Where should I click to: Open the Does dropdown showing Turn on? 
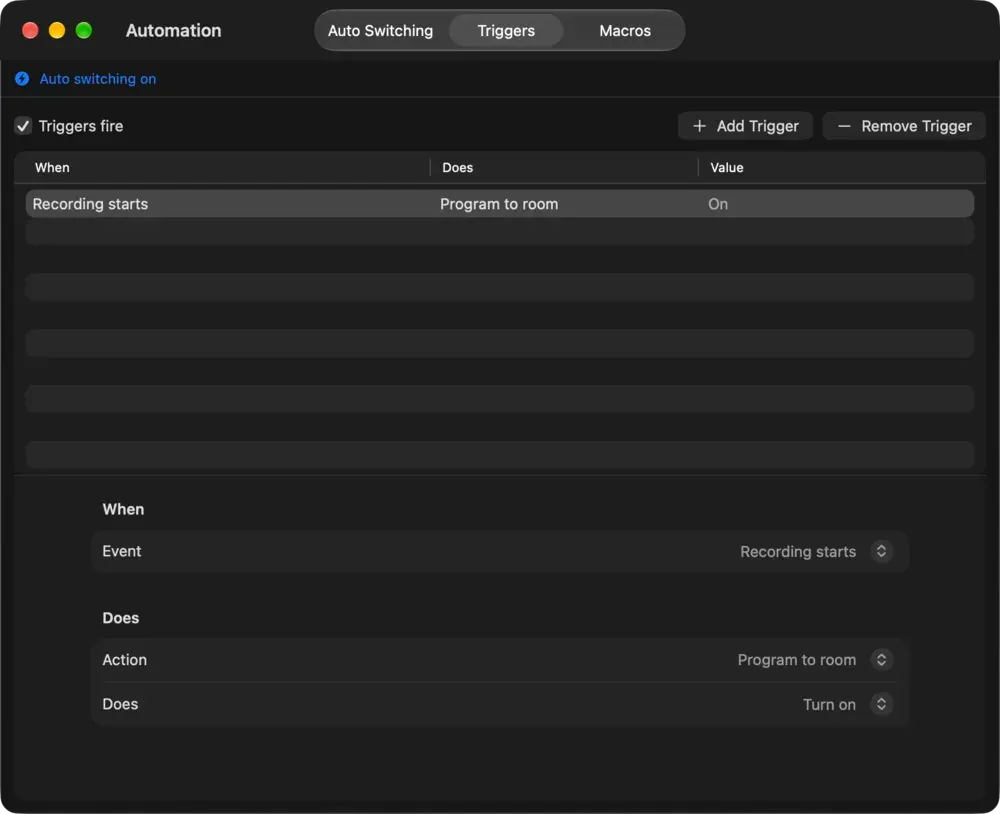[x=881, y=704]
